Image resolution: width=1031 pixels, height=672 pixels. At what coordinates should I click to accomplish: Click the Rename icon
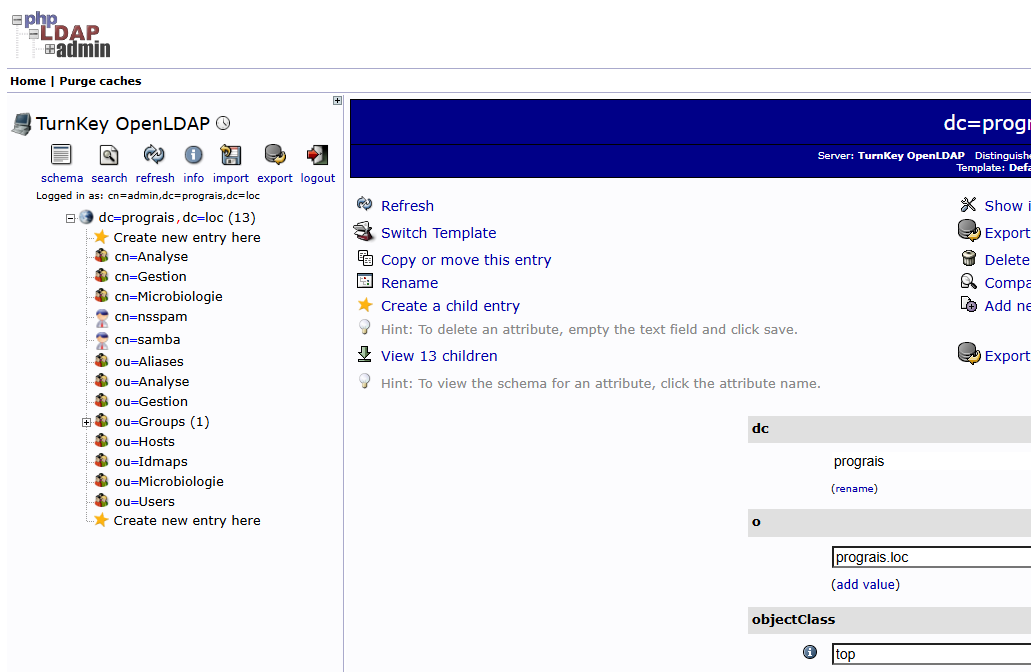tap(365, 281)
